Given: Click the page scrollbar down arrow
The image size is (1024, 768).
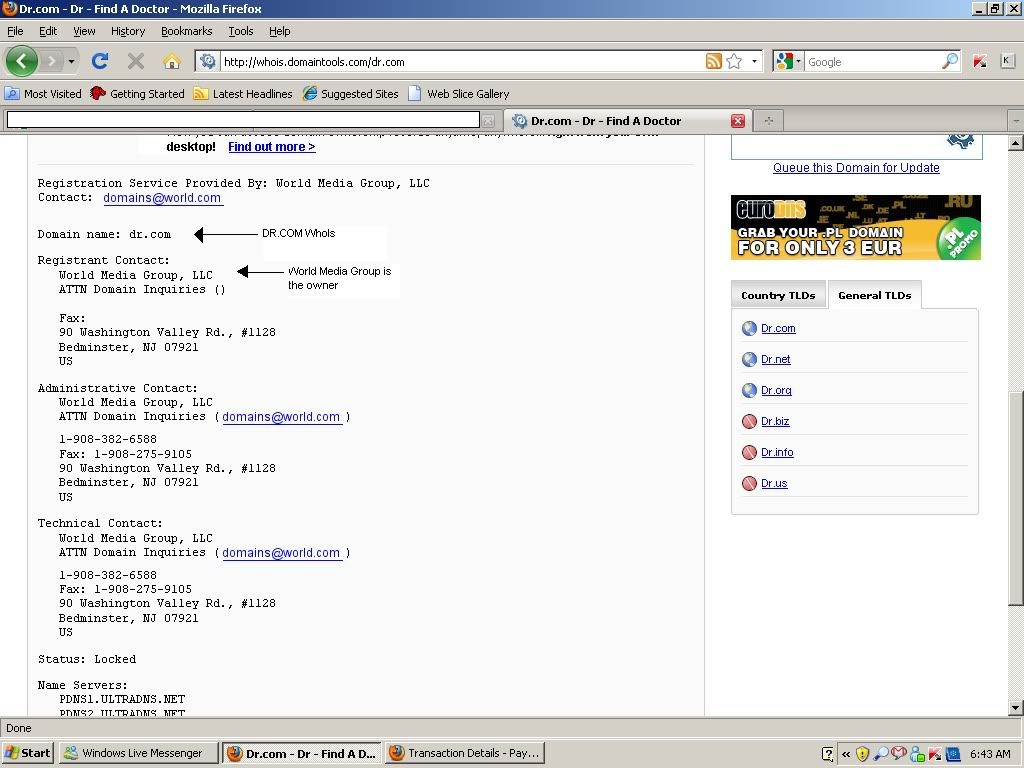Looking at the screenshot, I should pyautogui.click(x=1016, y=708).
